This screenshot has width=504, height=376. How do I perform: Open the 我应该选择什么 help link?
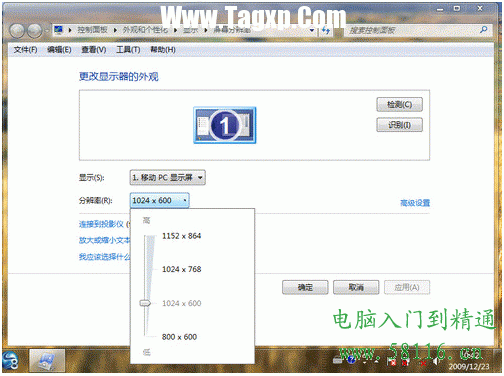[104, 257]
